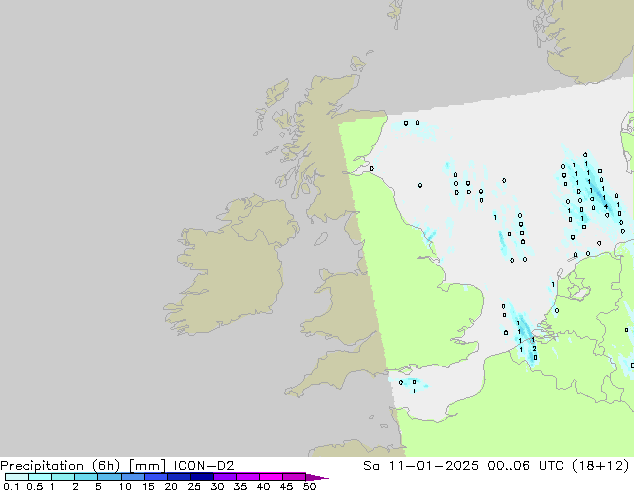Click the 45–50 mm legend color swatch
This screenshot has height=490, width=634.
294,477
